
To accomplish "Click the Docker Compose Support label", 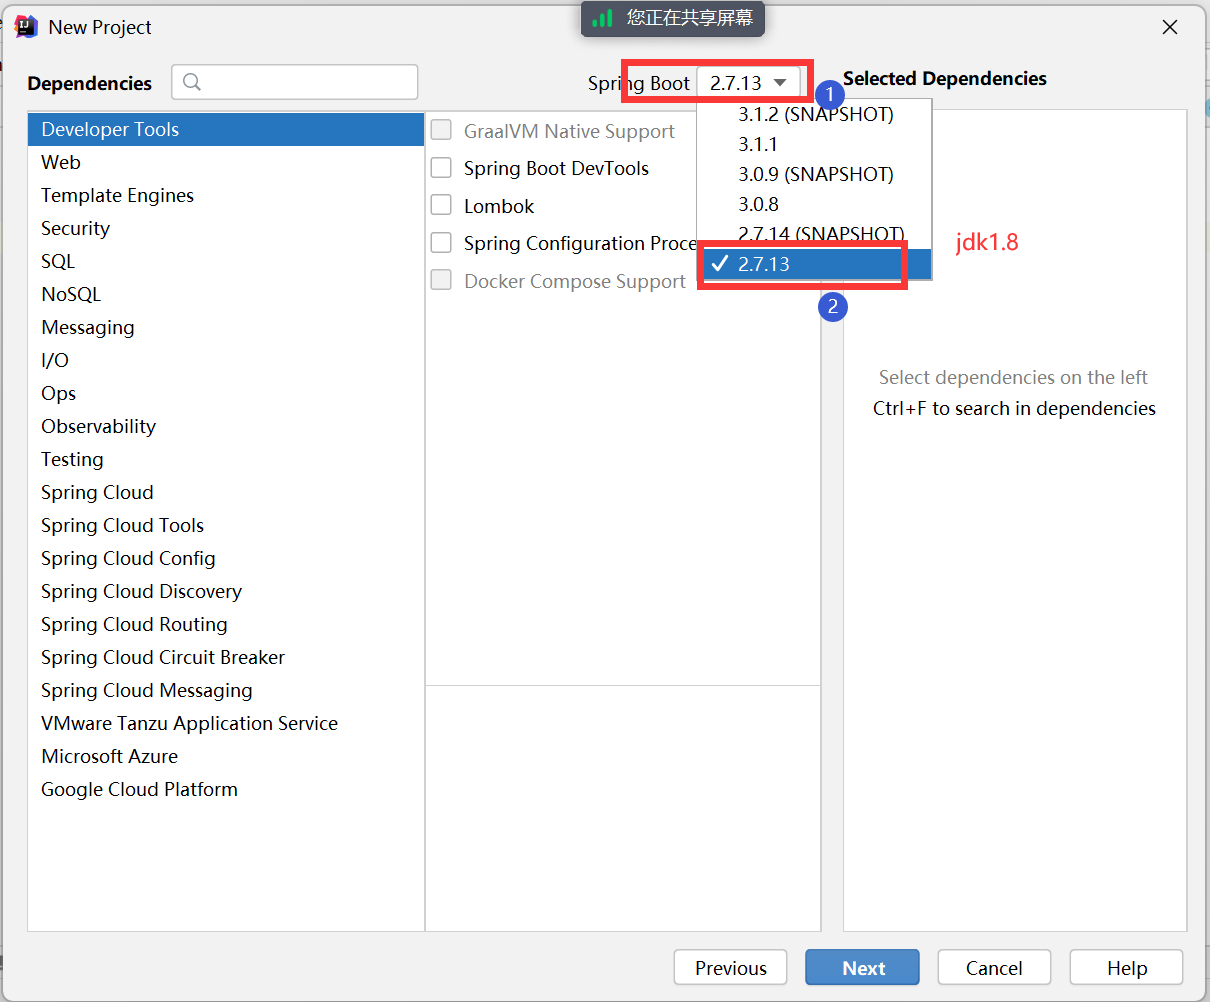I will (x=575, y=281).
